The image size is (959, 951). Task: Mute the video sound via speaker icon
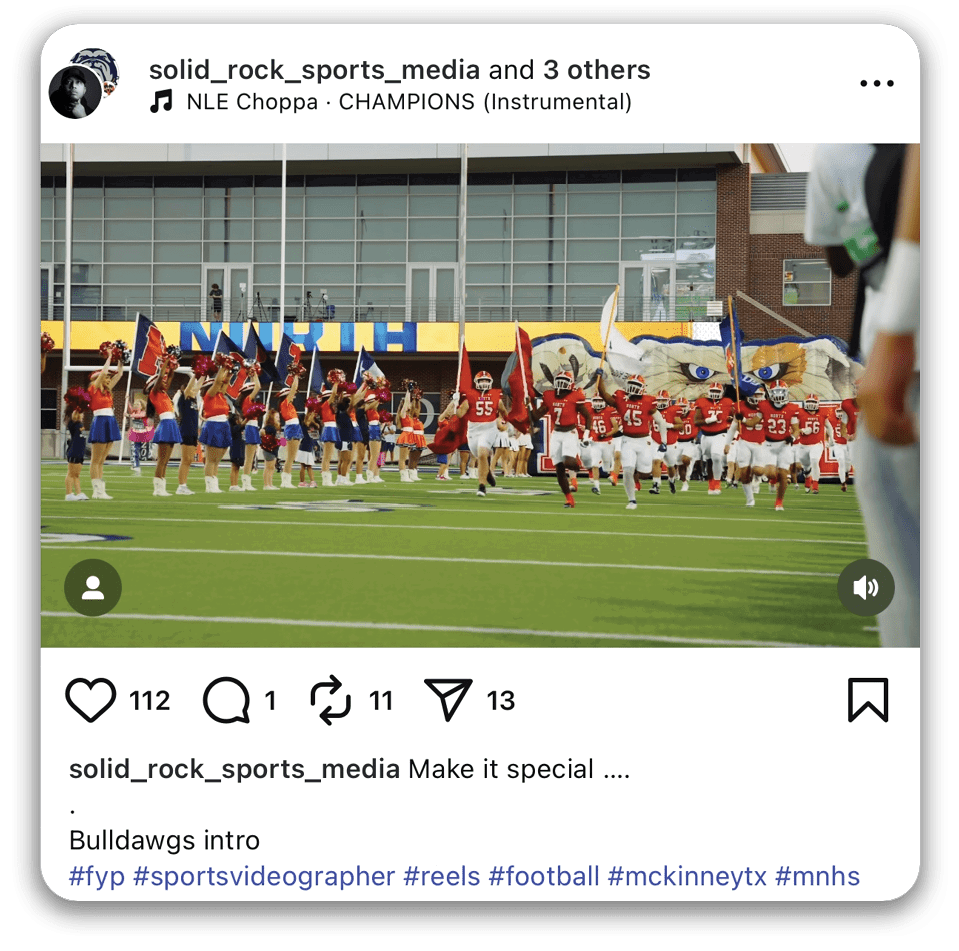click(x=865, y=587)
